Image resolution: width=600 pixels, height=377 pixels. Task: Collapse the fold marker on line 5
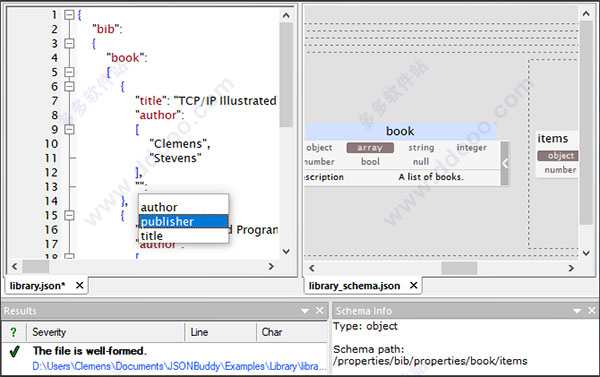click(x=69, y=72)
